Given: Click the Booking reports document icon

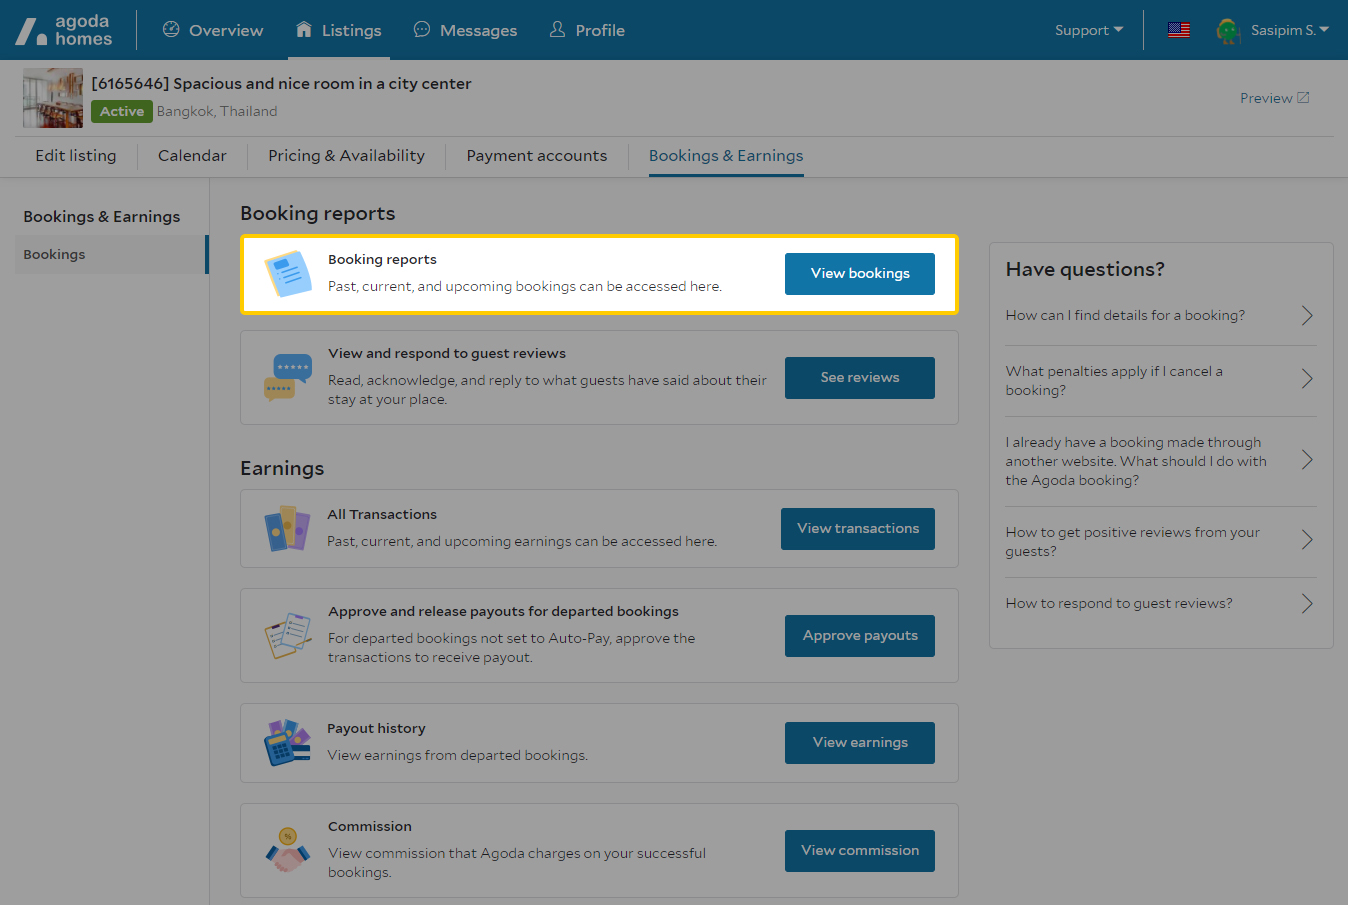Looking at the screenshot, I should pyautogui.click(x=288, y=273).
